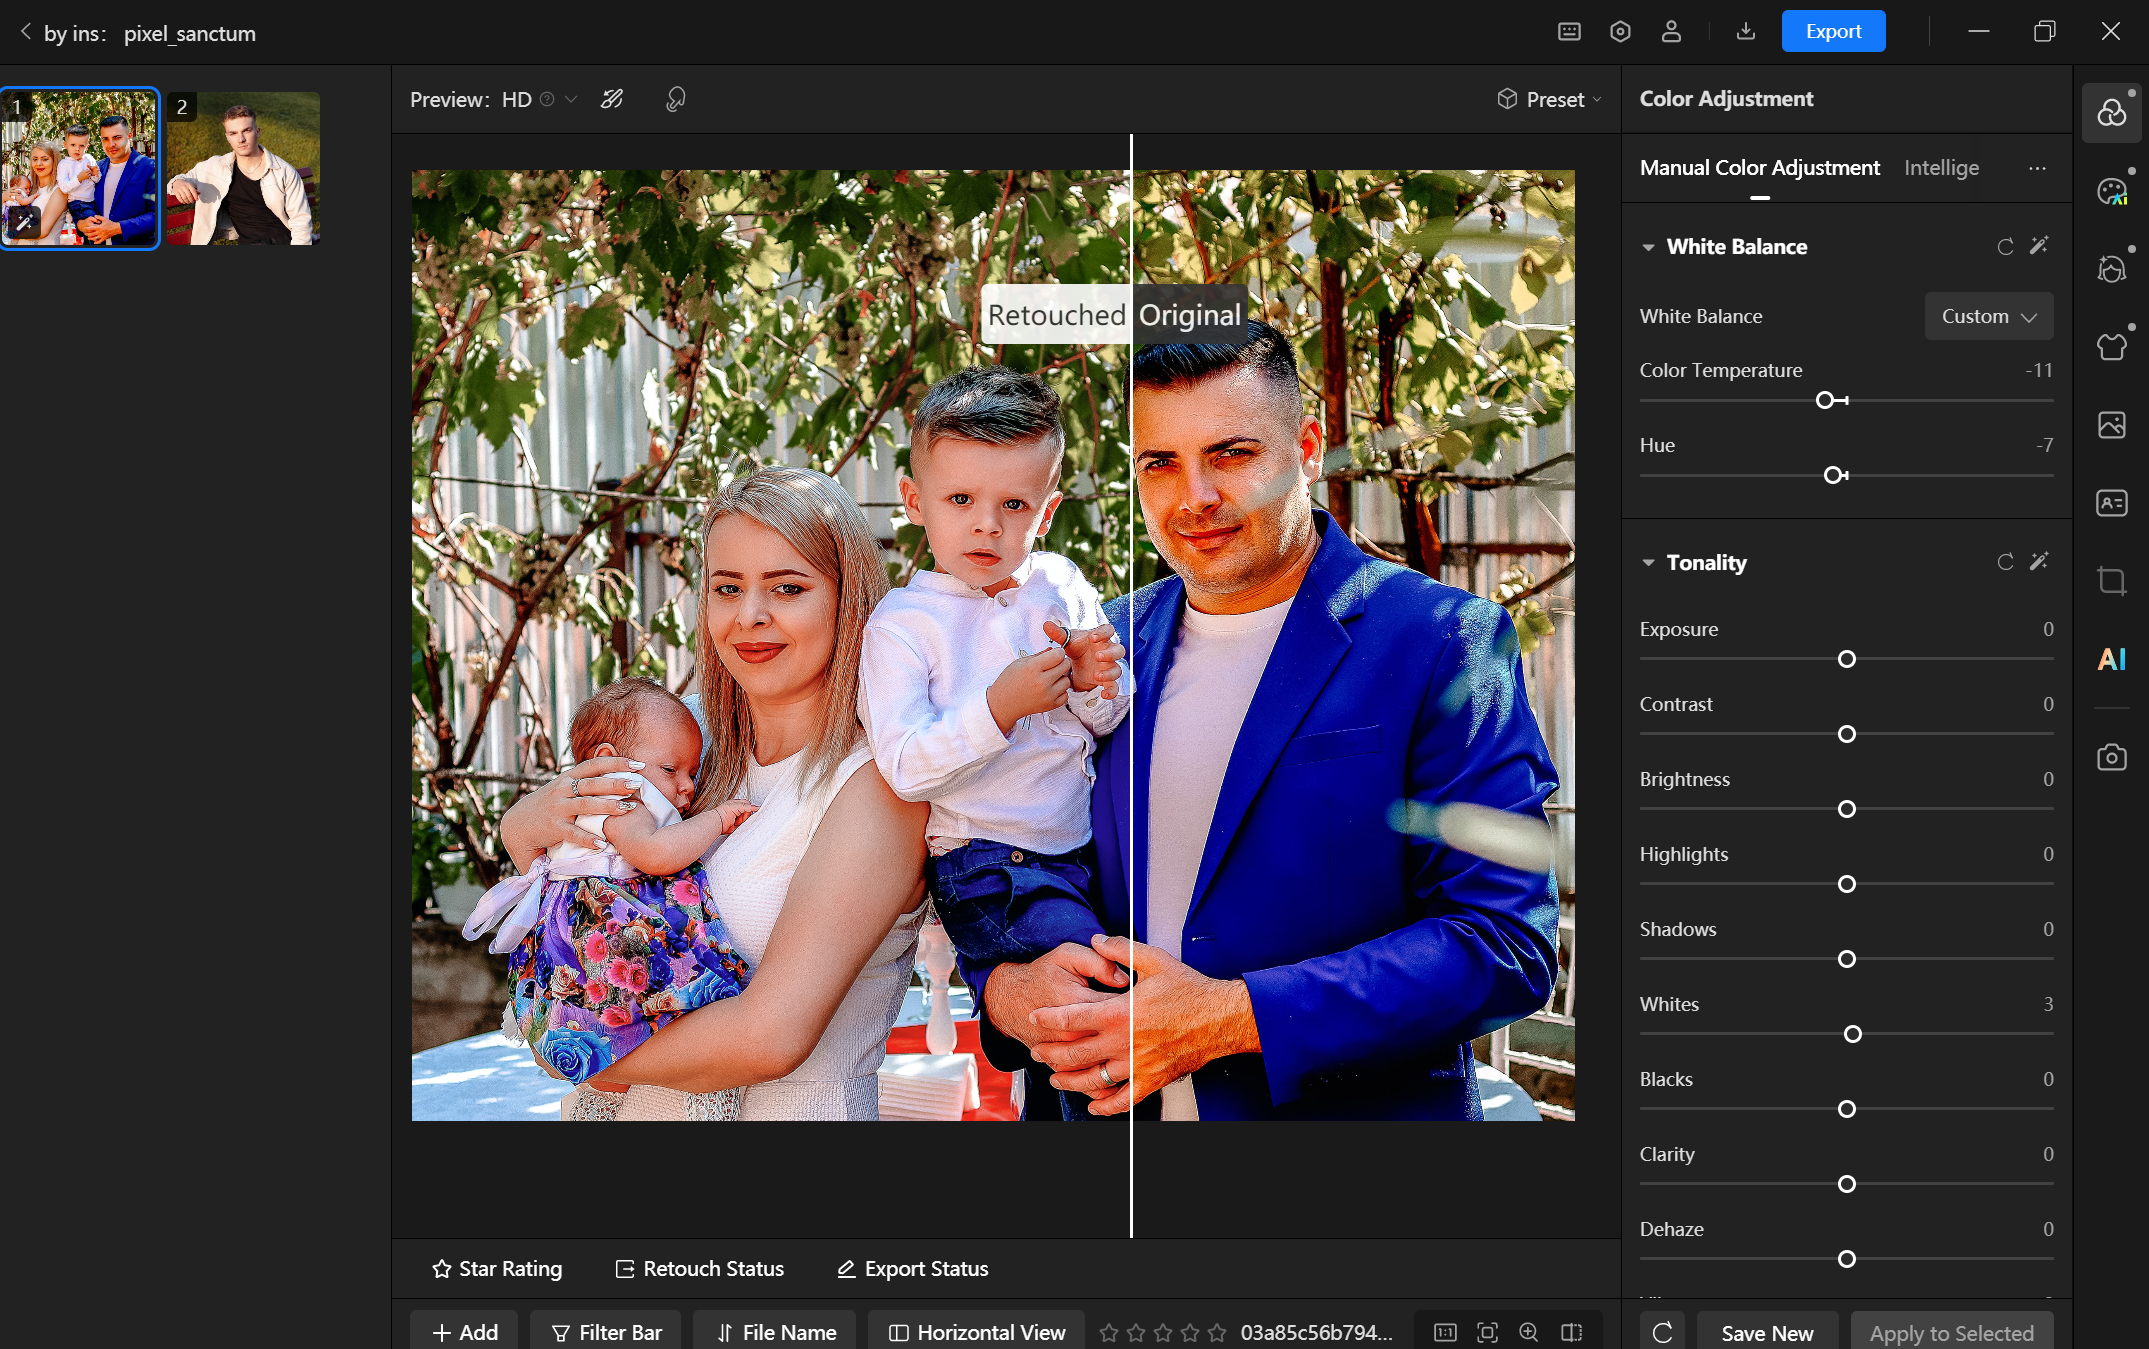Open the Retouch Status menu
Image resolution: width=2149 pixels, height=1349 pixels.
click(699, 1268)
